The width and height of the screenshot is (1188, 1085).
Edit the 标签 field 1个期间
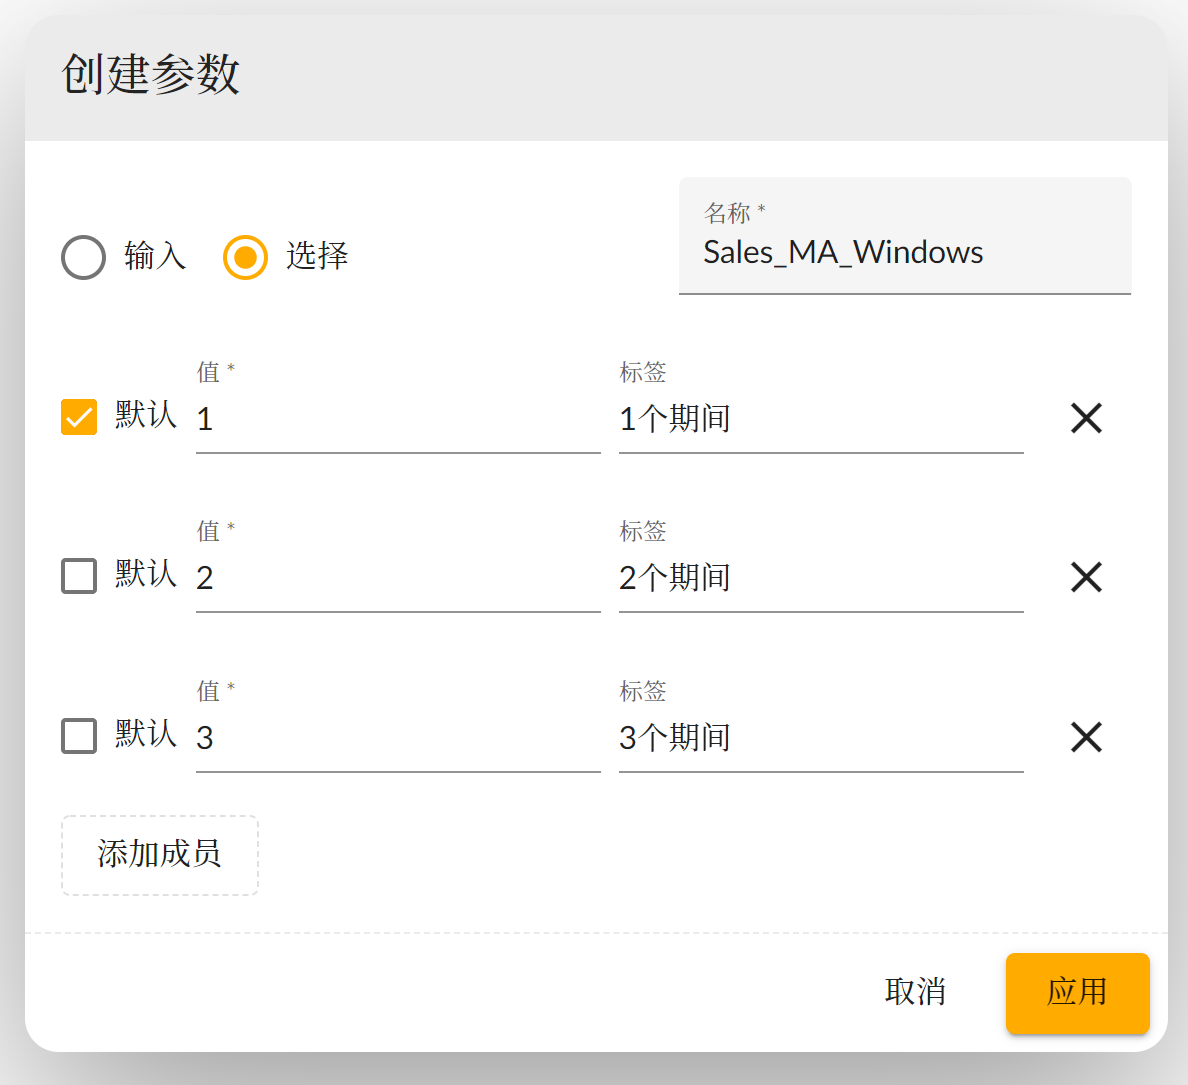(x=820, y=419)
